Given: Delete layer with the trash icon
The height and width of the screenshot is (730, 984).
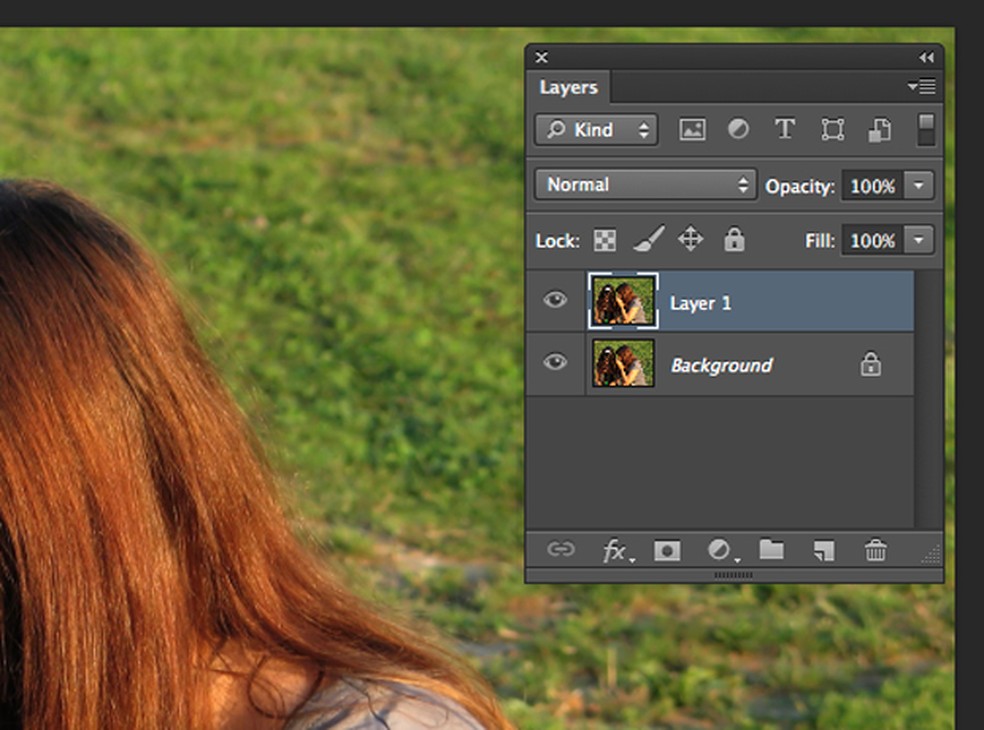Looking at the screenshot, I should [x=876, y=550].
